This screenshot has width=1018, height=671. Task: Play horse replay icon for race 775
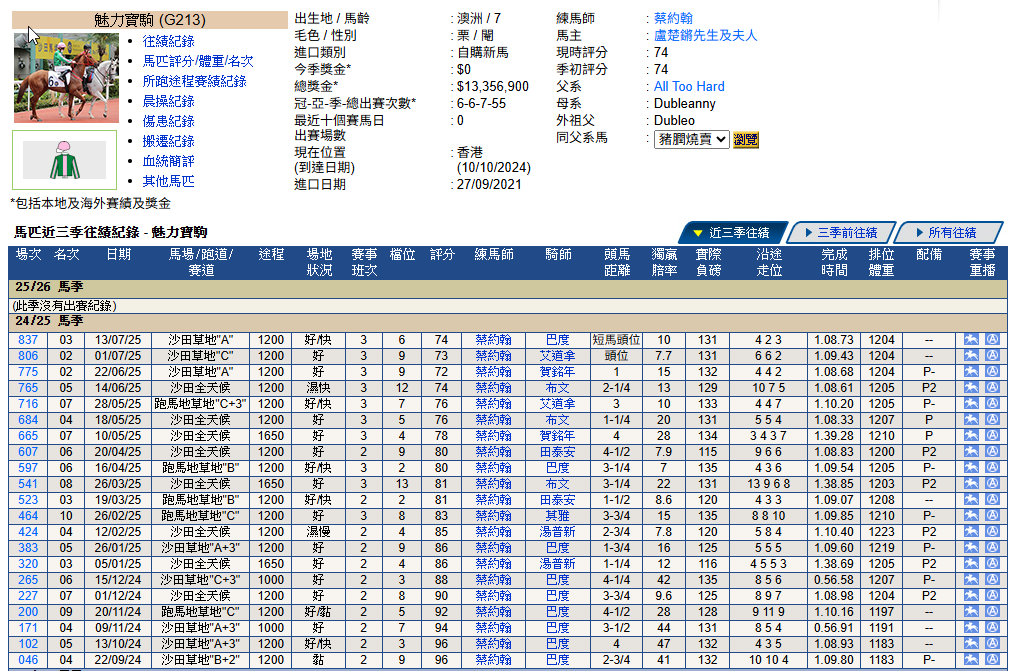971,371
